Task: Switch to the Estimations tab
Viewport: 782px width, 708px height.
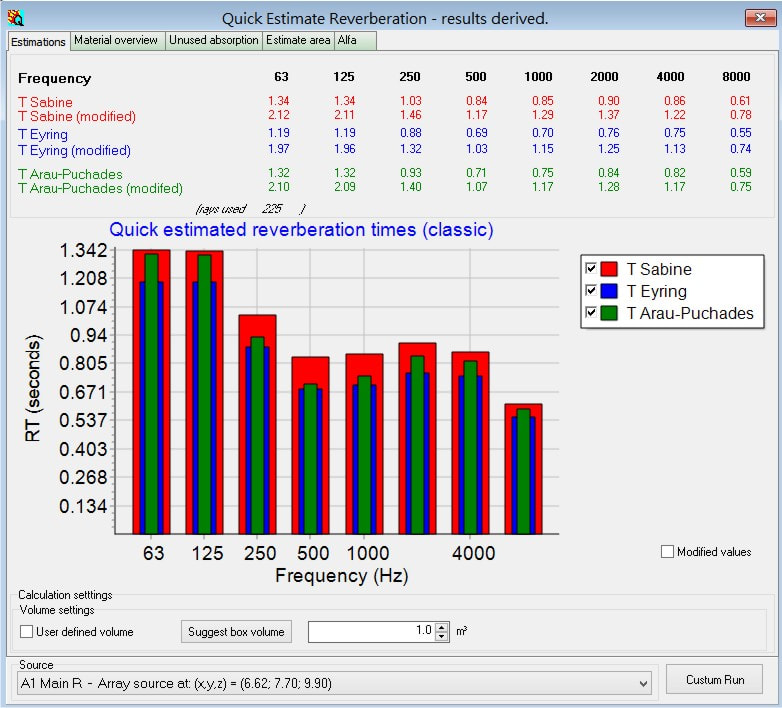Action: click(x=38, y=42)
